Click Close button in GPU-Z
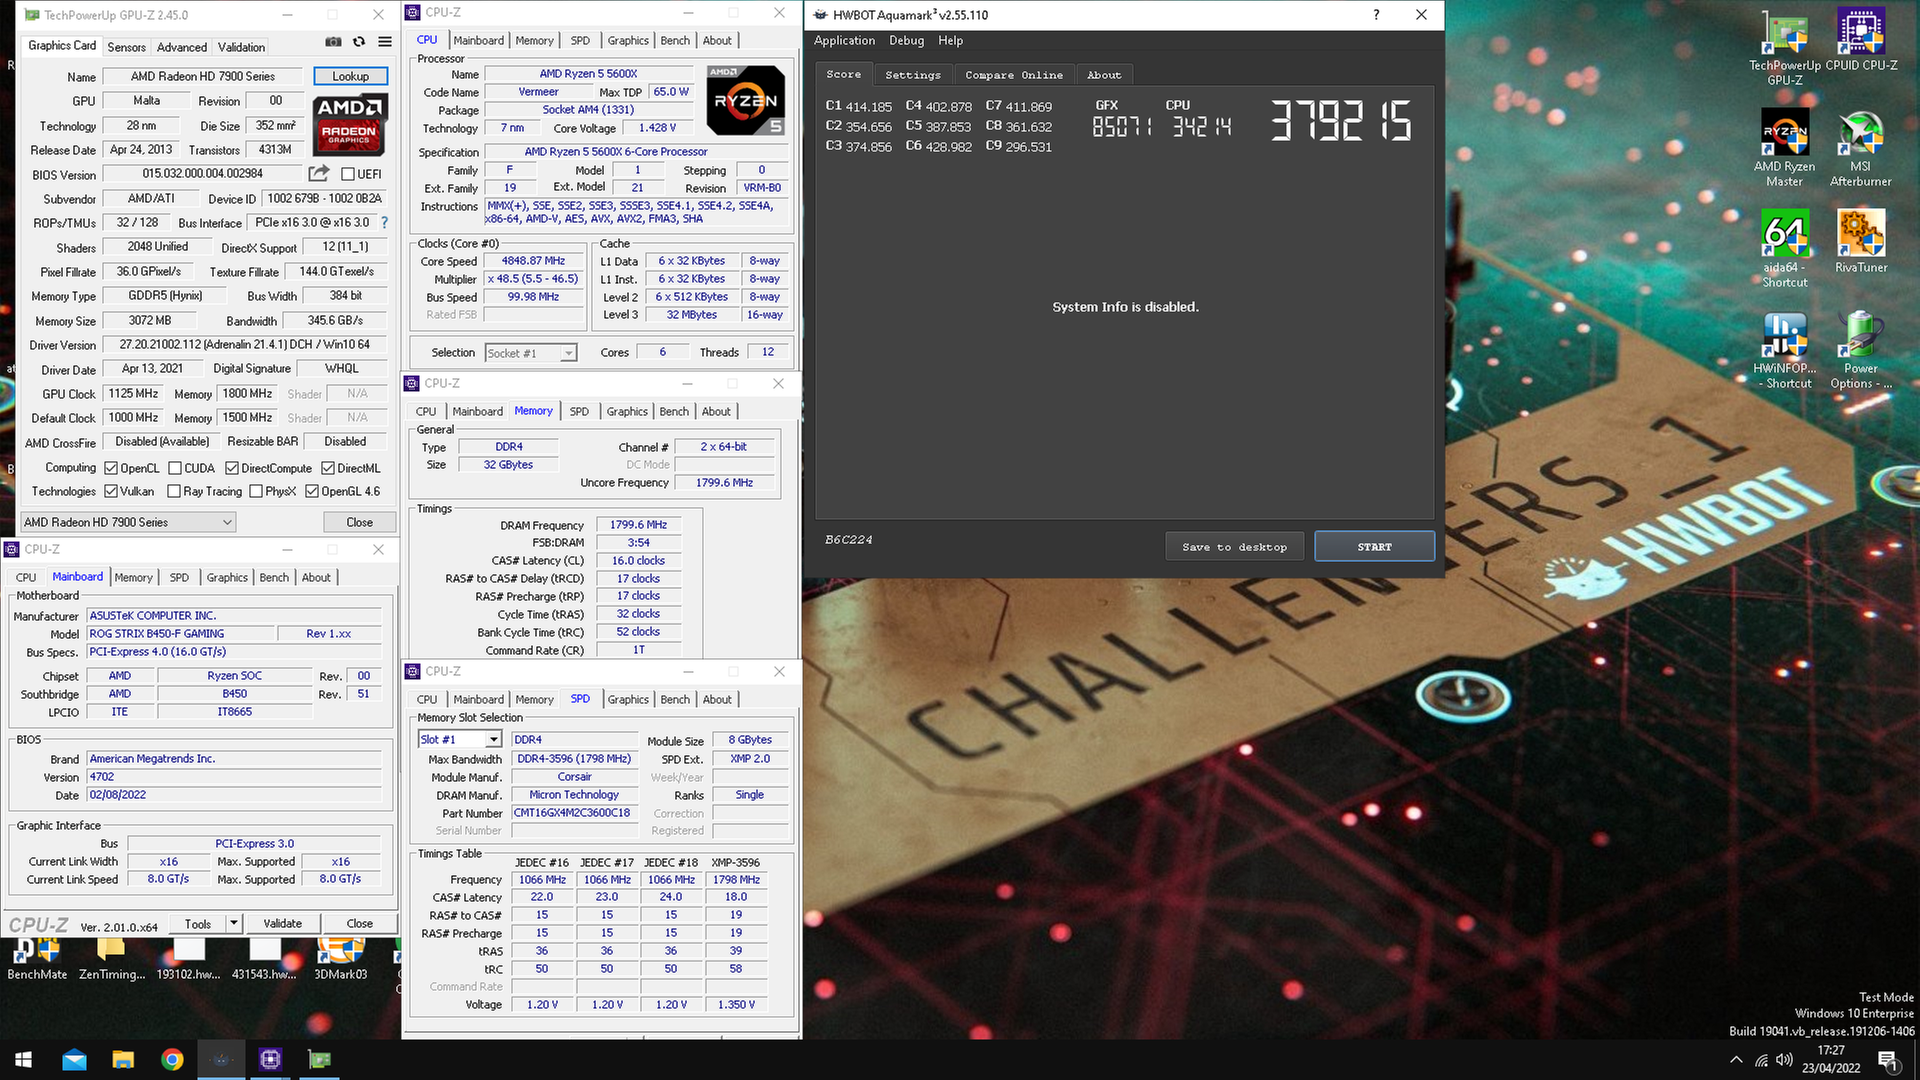Screen dimensions: 1920x1080 (x=359, y=522)
